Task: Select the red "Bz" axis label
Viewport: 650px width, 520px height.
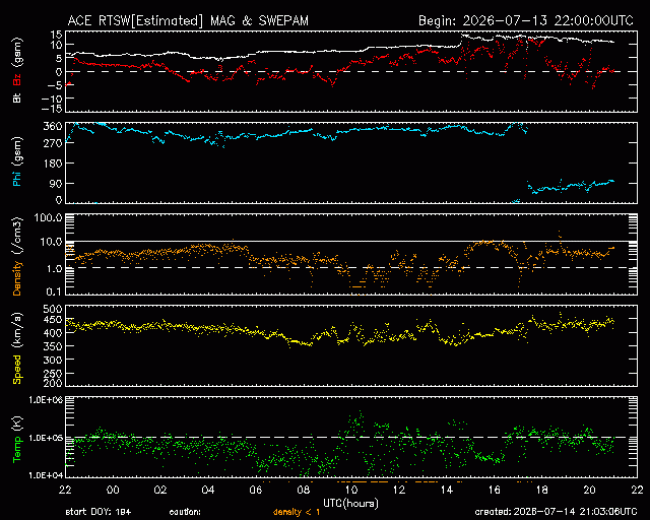Action: point(17,80)
